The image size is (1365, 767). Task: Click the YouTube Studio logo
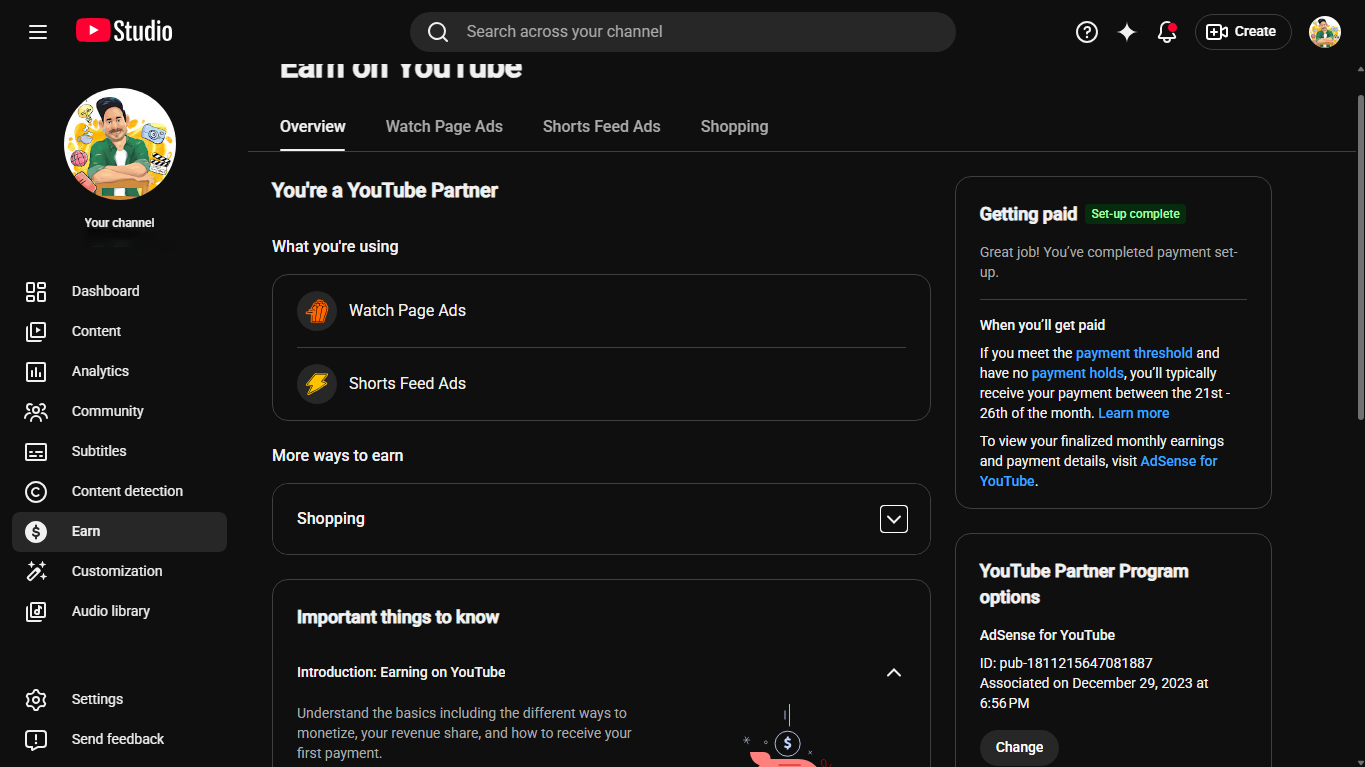(124, 32)
